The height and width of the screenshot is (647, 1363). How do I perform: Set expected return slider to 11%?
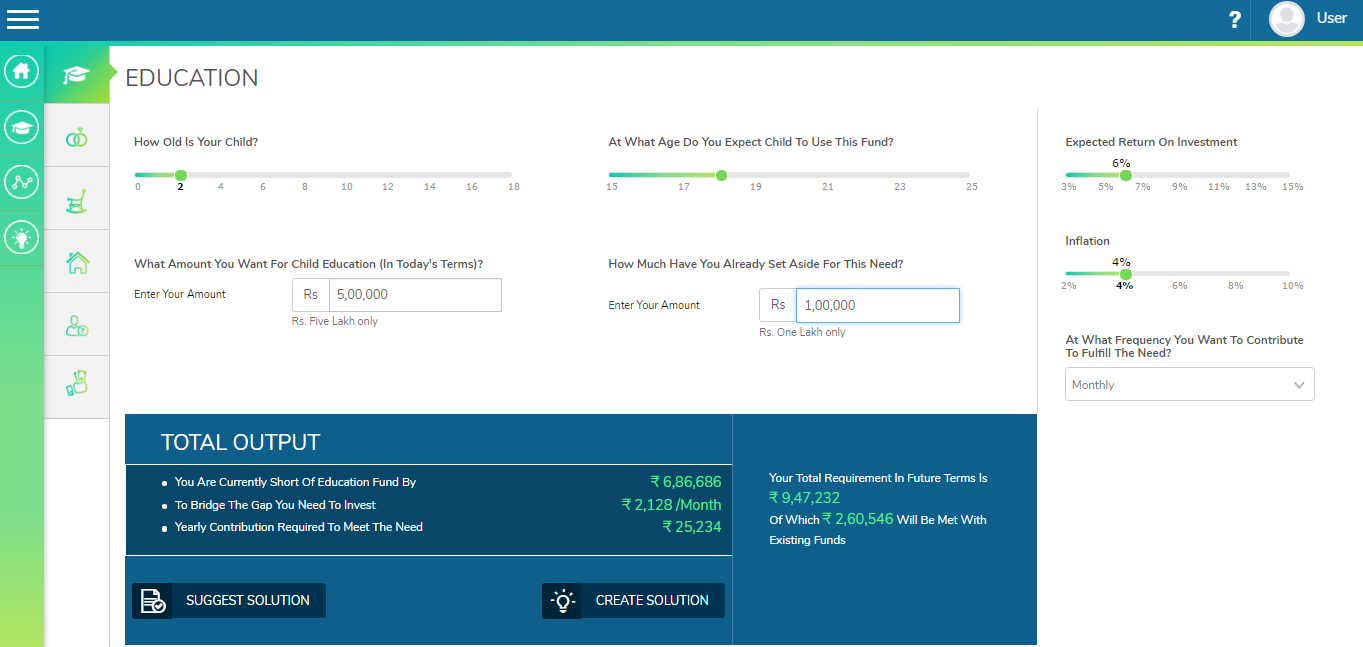pos(1218,175)
